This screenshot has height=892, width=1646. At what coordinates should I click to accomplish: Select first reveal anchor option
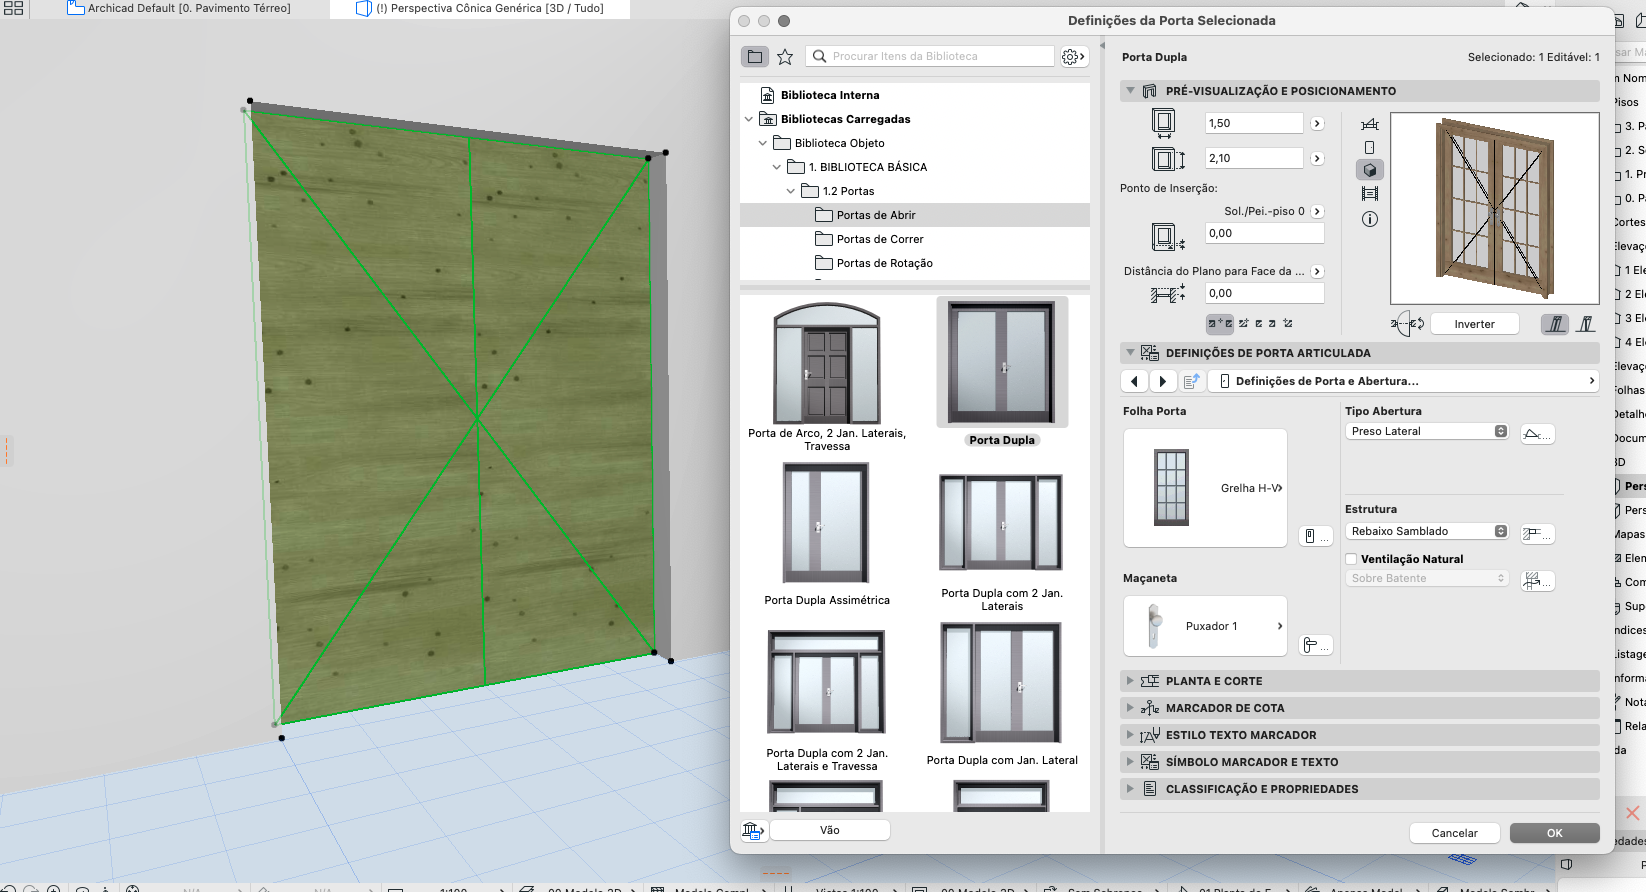click(x=1220, y=323)
